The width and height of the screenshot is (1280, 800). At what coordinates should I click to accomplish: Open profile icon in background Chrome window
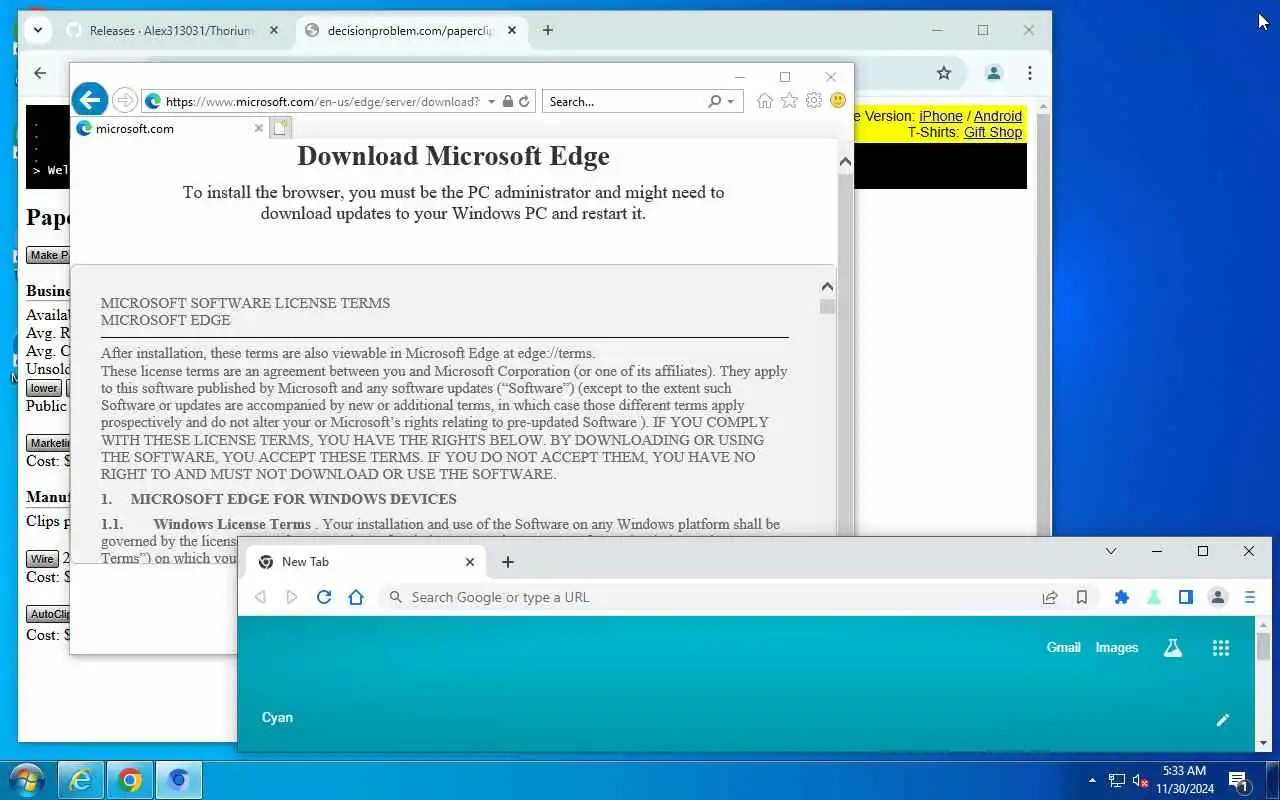994,73
